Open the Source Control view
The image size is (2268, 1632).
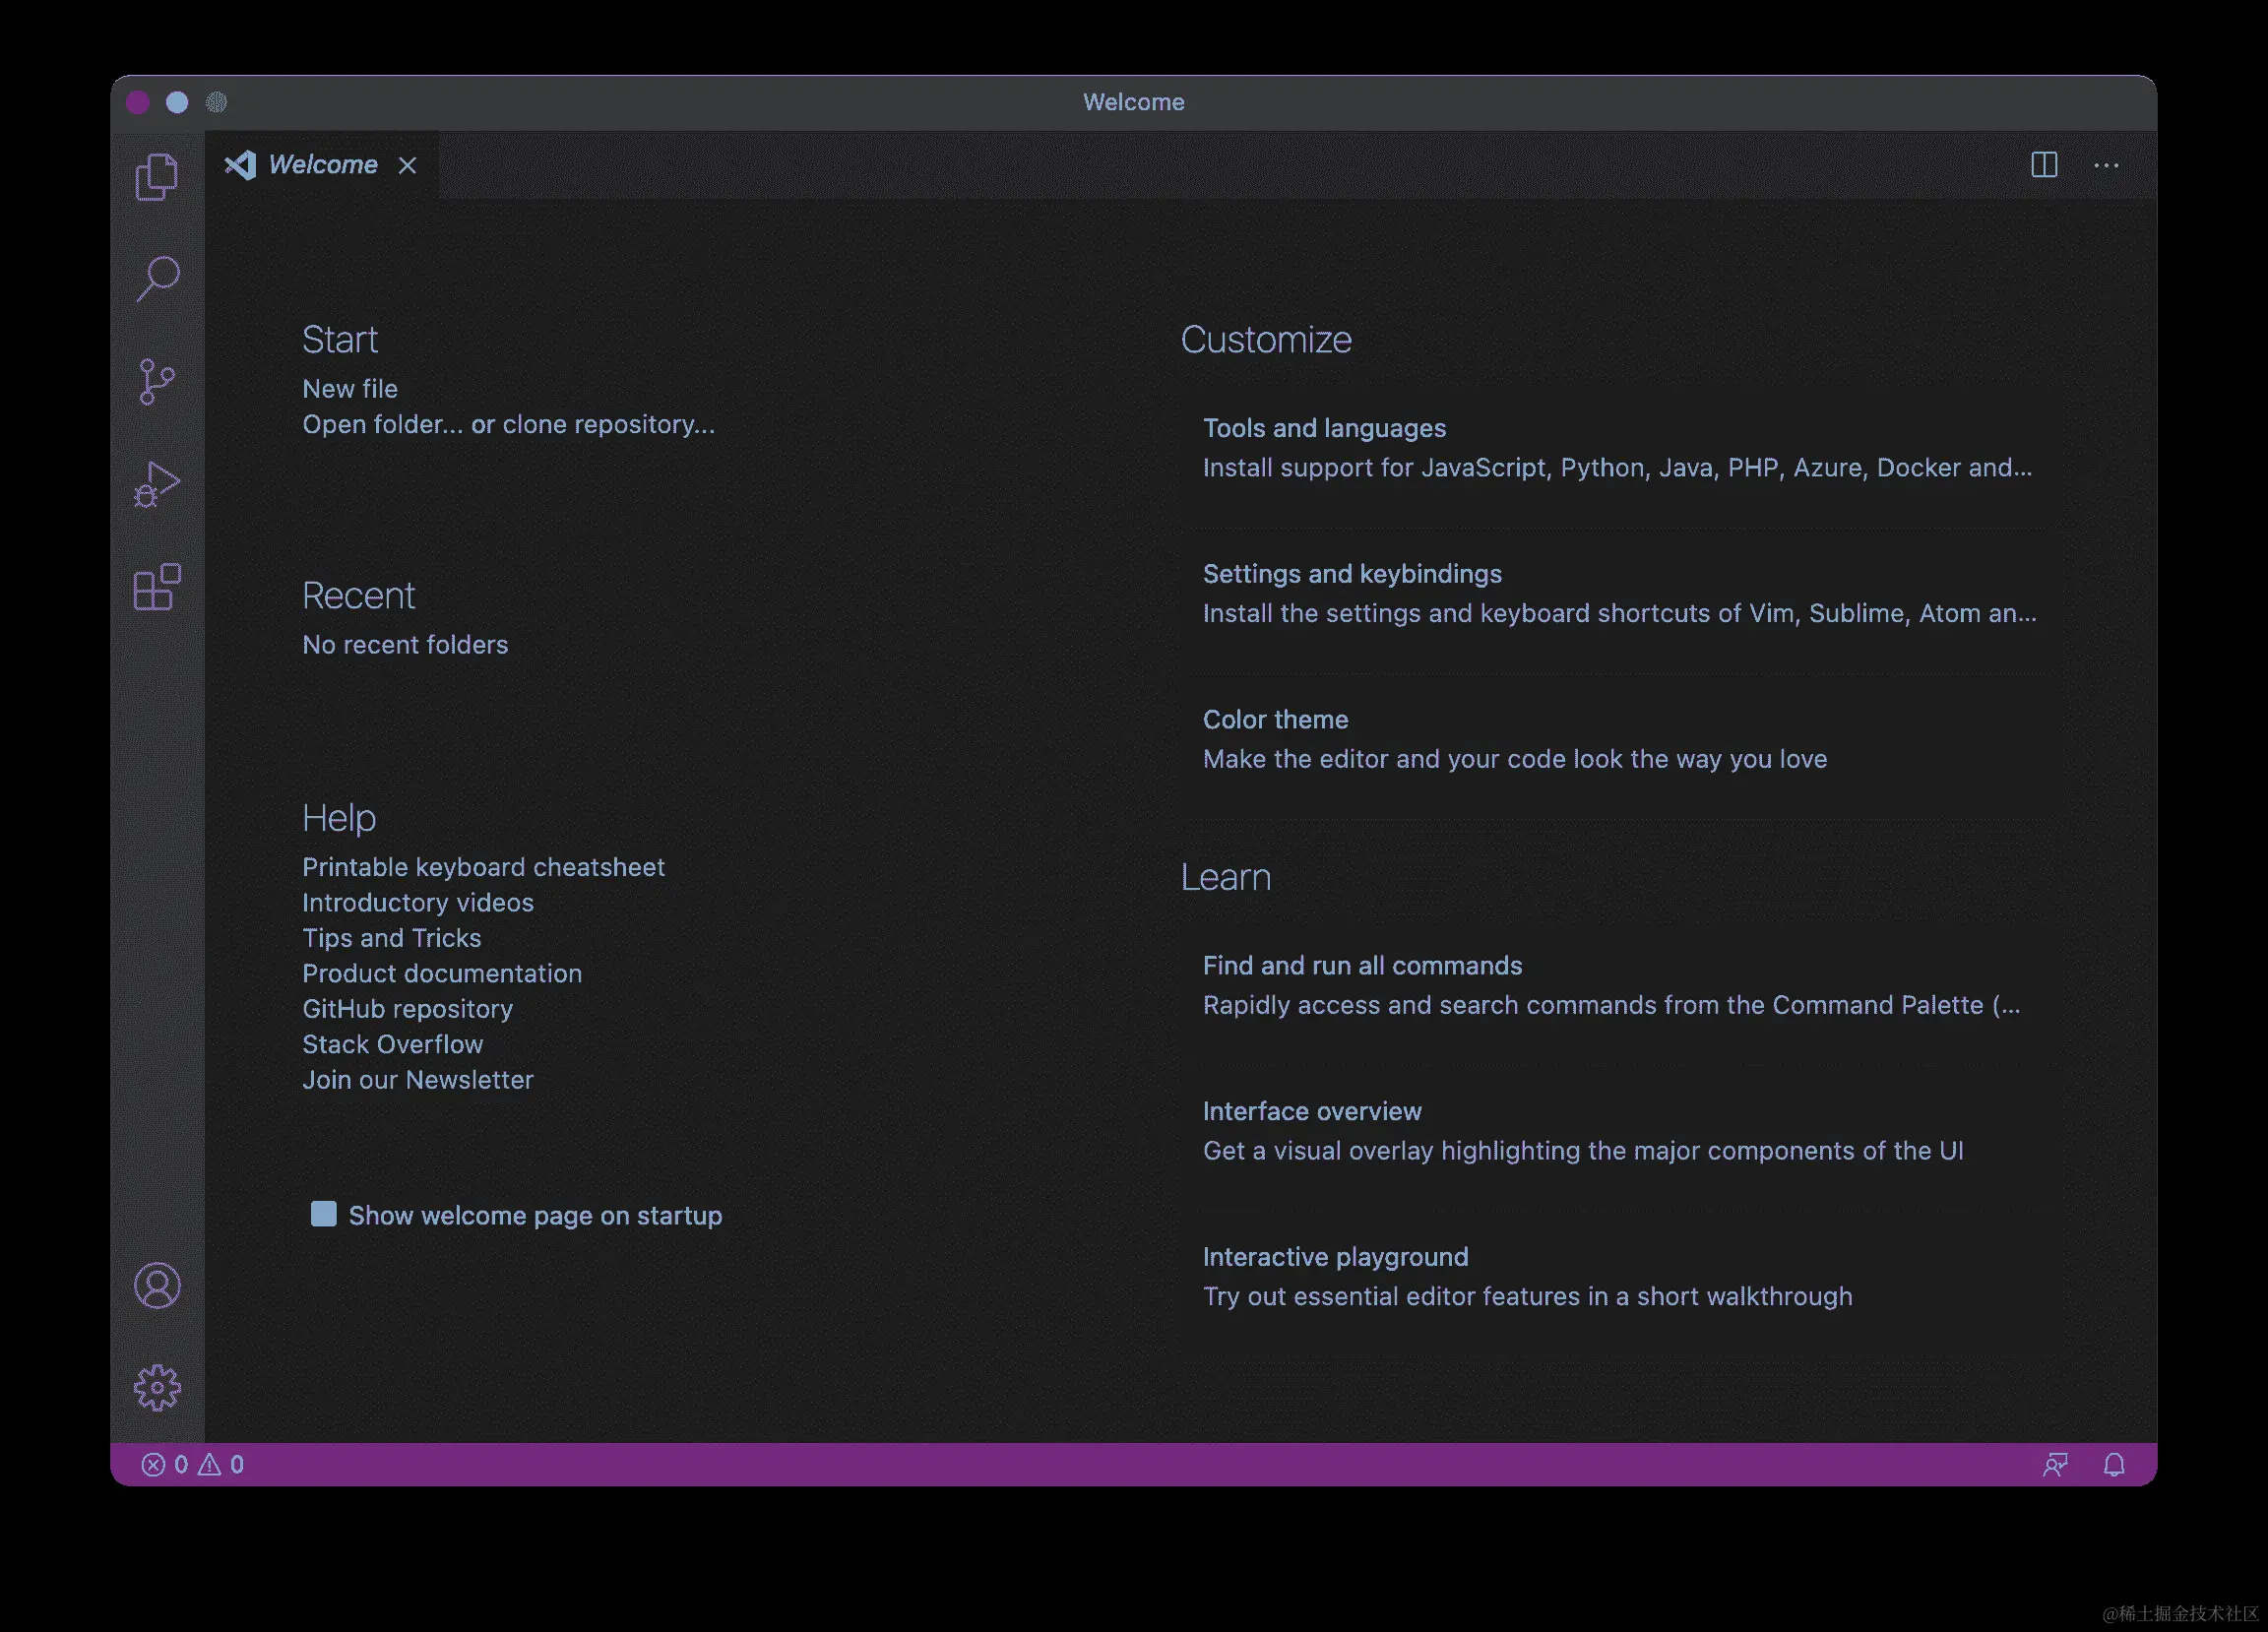[157, 381]
